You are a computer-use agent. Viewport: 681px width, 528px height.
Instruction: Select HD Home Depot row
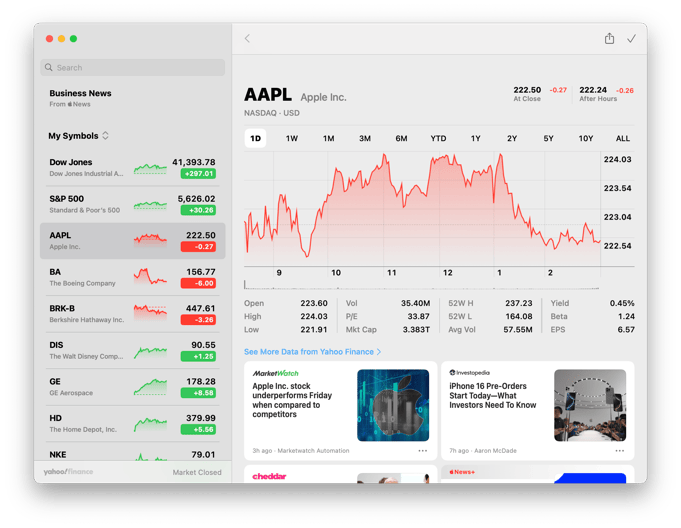point(132,423)
